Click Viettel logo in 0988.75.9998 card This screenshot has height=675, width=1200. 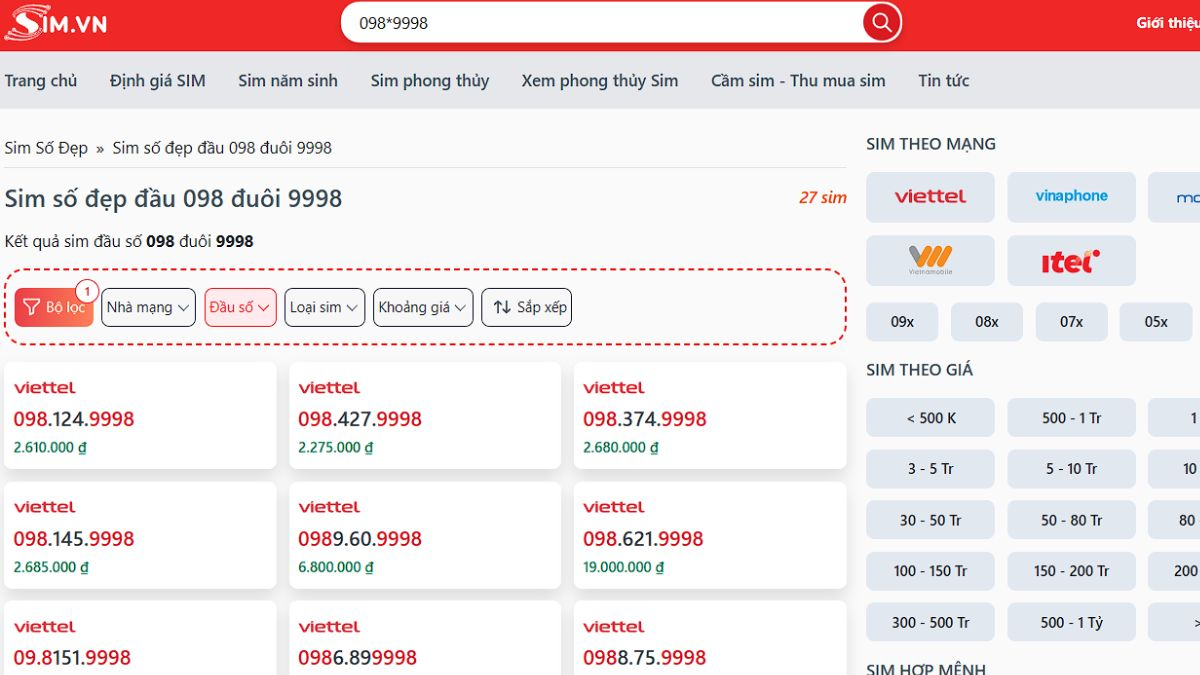click(x=614, y=627)
